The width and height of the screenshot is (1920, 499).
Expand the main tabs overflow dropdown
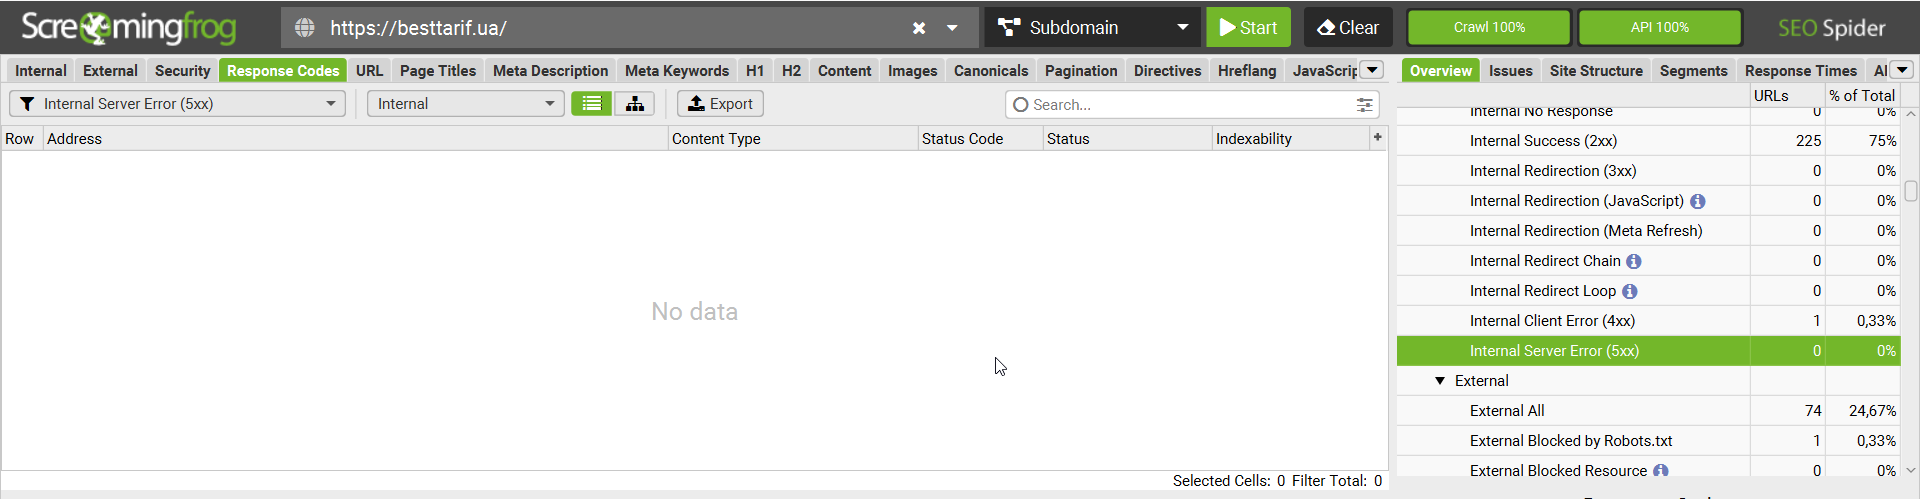pyautogui.click(x=1373, y=70)
